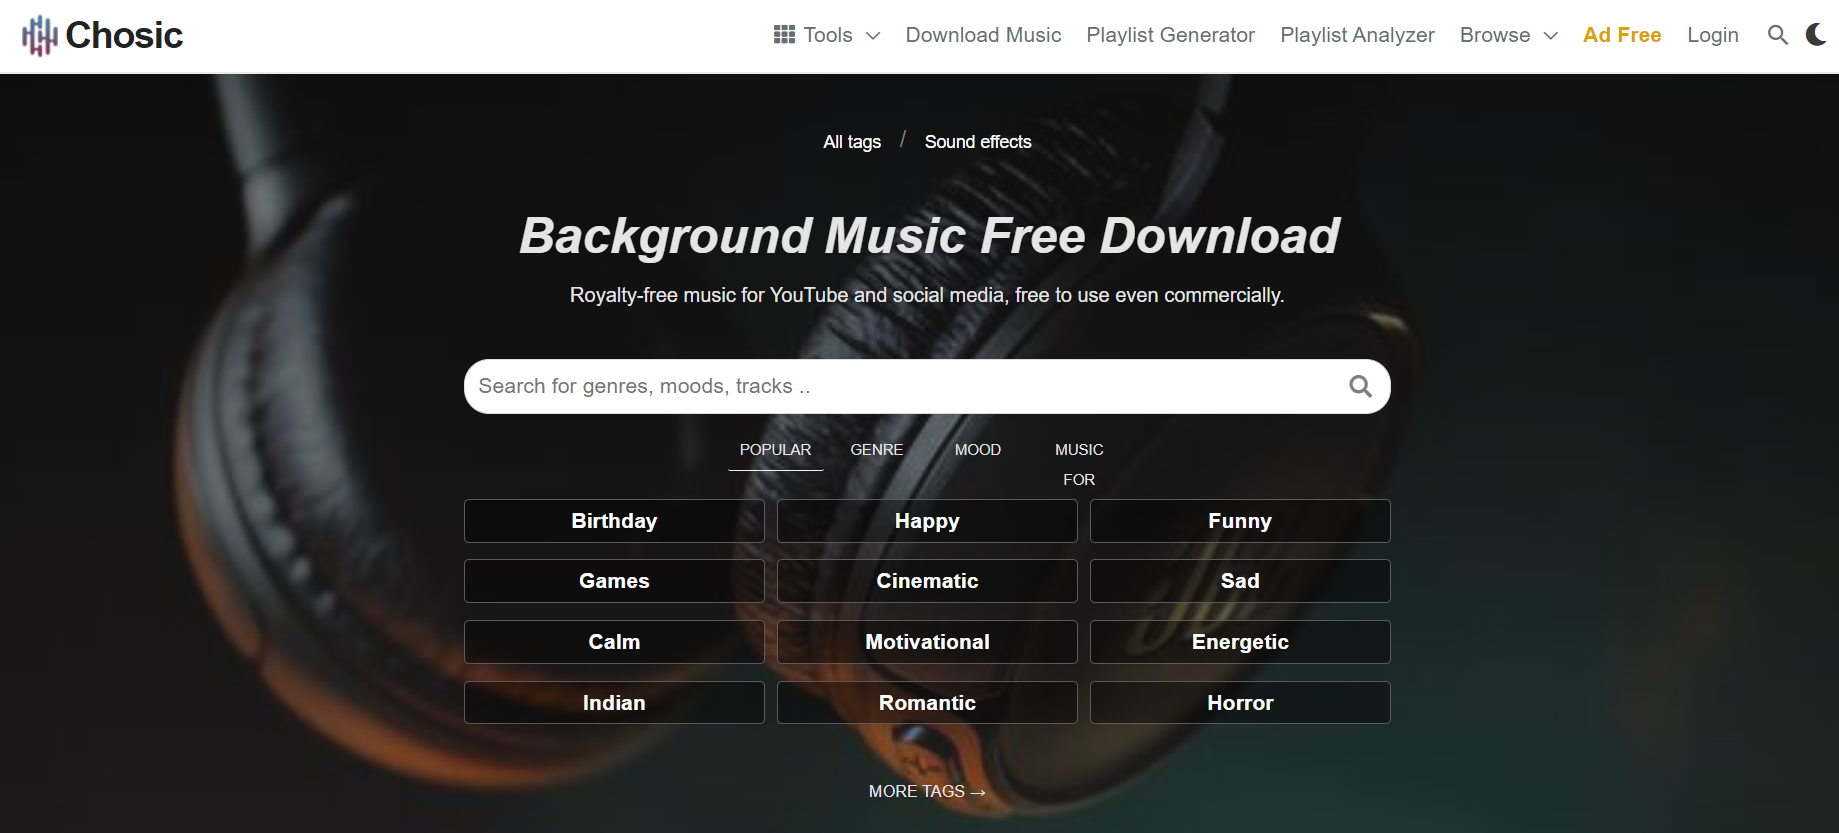Open the Sound effects link
The height and width of the screenshot is (833, 1839).
tap(977, 142)
